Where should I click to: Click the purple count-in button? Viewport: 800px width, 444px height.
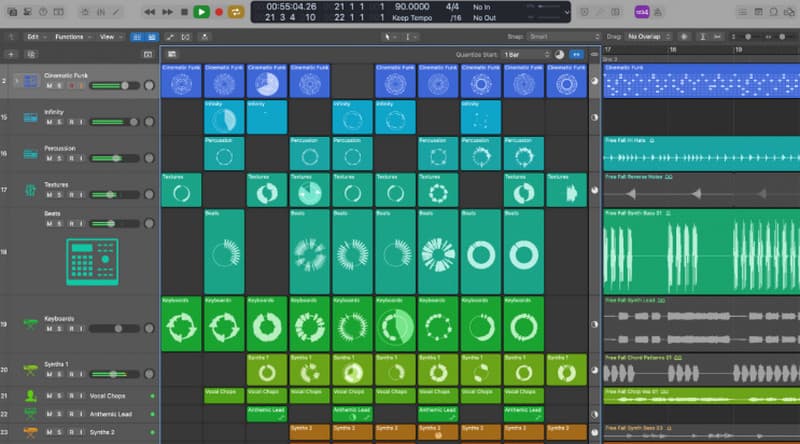click(641, 12)
